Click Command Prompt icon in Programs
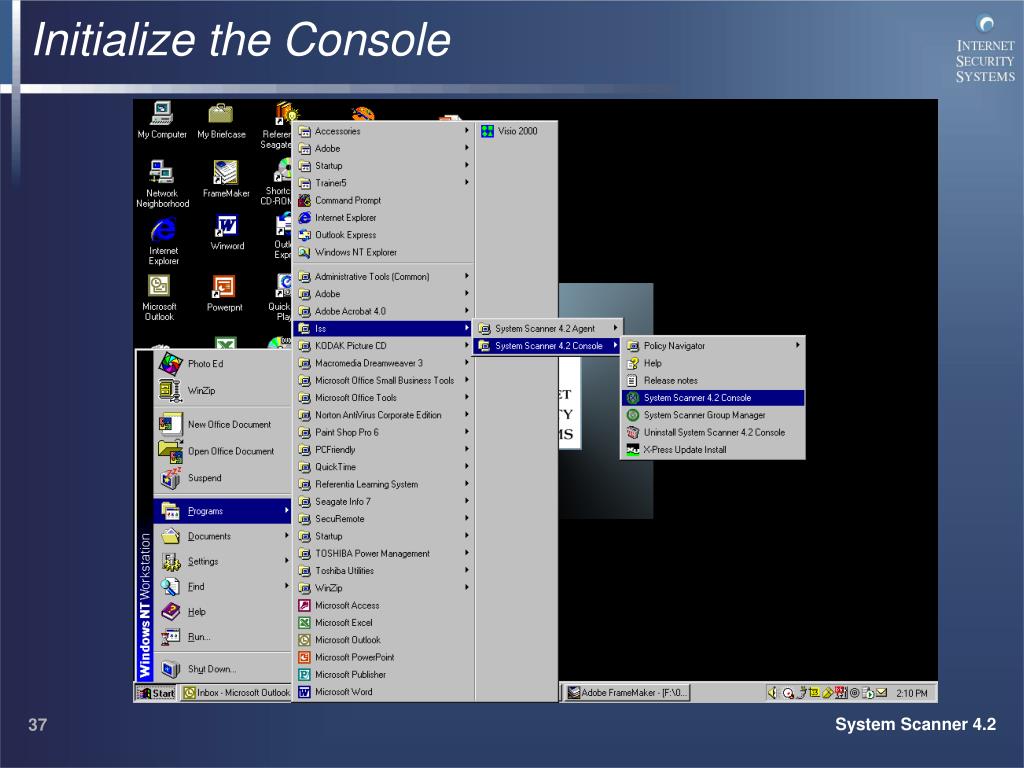The height and width of the screenshot is (768, 1024). (x=304, y=200)
